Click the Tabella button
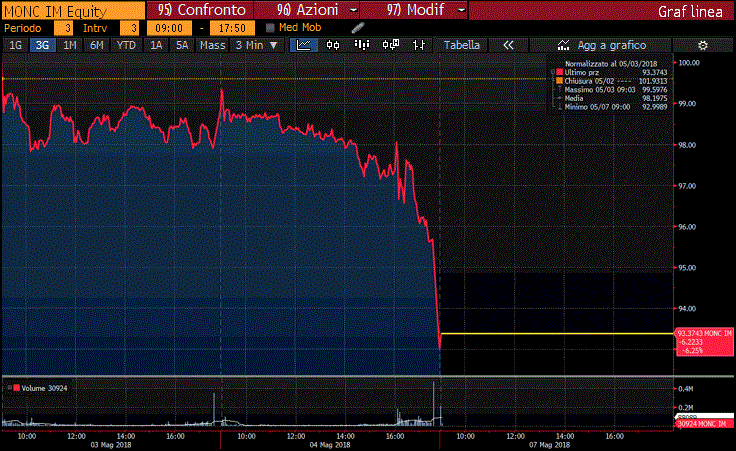 tap(462, 45)
